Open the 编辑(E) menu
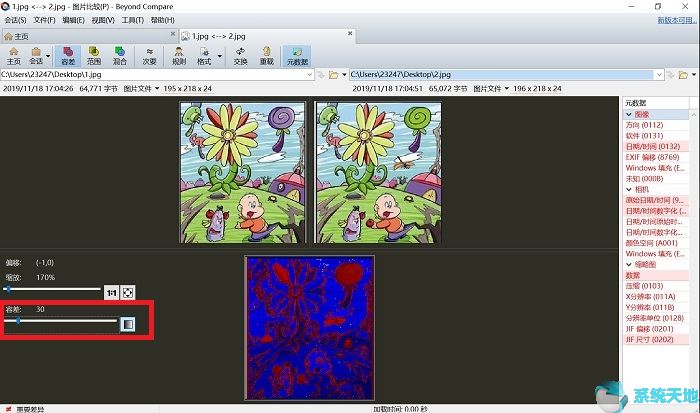Image resolution: width=700 pixels, height=413 pixels. click(x=73, y=20)
